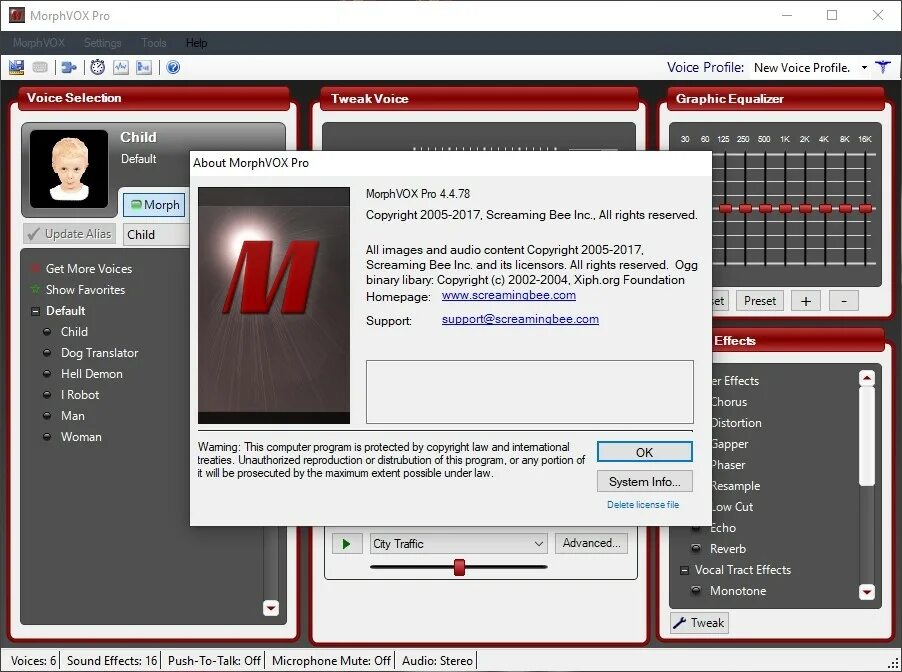Open the Tools menu
Image resolution: width=902 pixels, height=672 pixels.
(154, 43)
